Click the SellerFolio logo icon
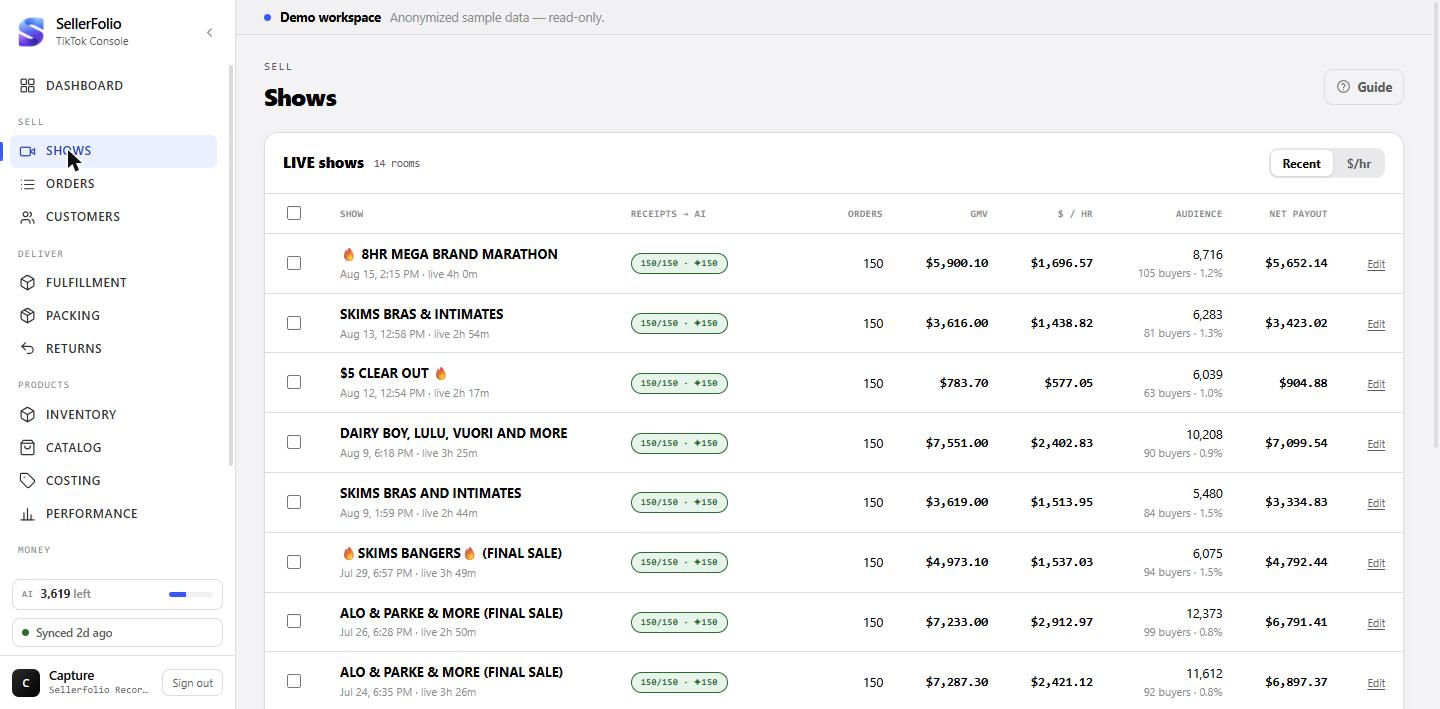Screen dimensions: 1440x709 pyautogui.click(x=31, y=32)
